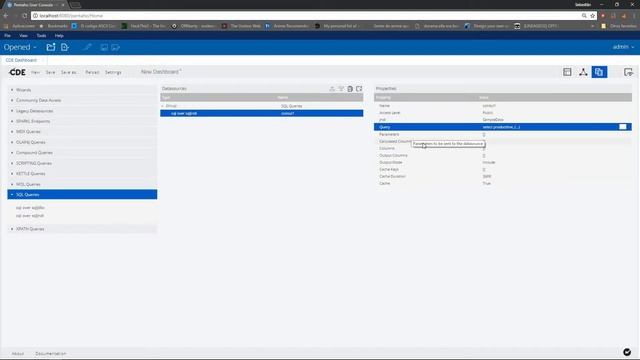640x360 pixels.
Task: Collapse the SQL Queries group
Action: 82,195
